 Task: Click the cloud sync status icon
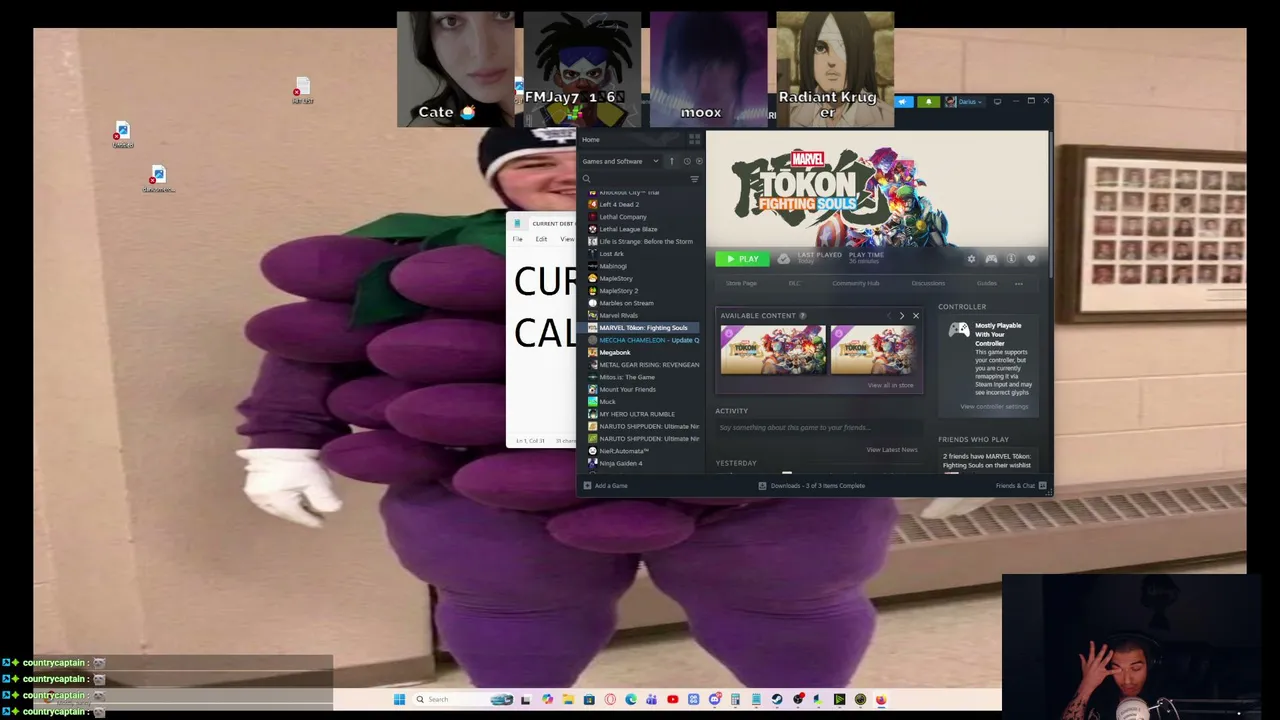pyautogui.click(x=784, y=259)
